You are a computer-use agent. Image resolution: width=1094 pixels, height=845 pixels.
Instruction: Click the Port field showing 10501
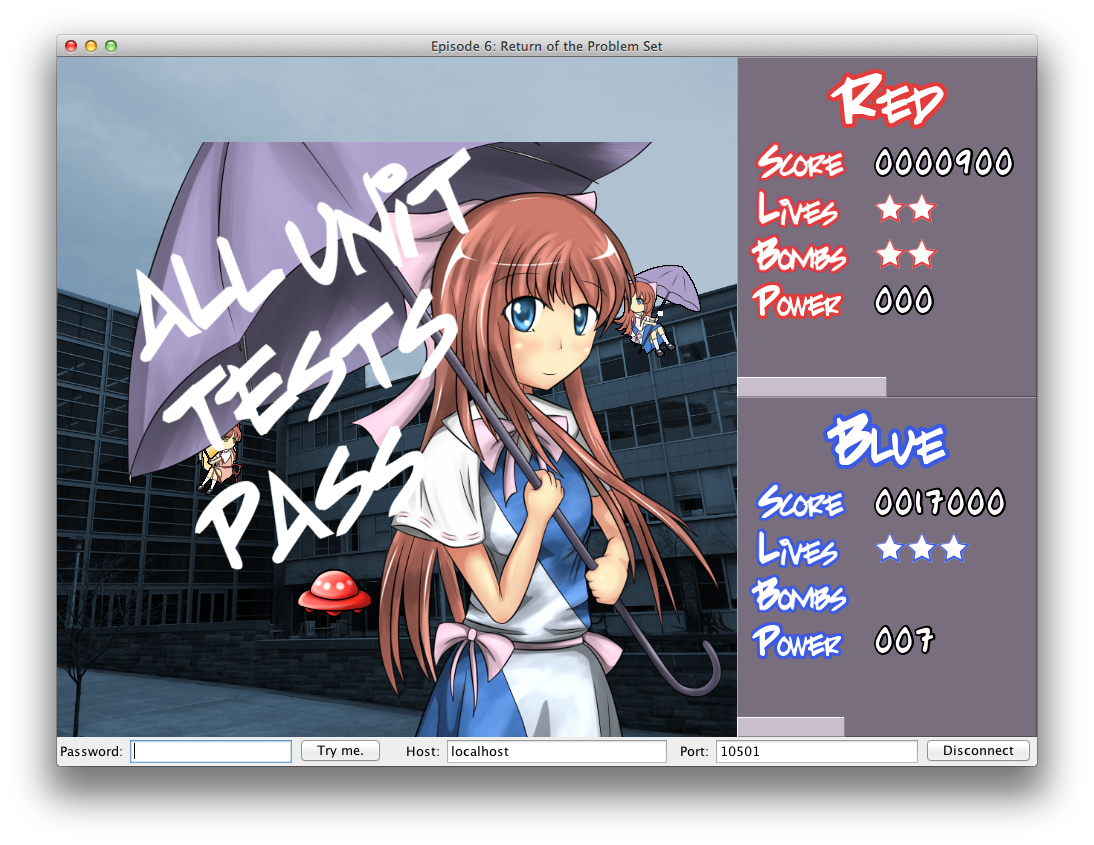tap(815, 751)
